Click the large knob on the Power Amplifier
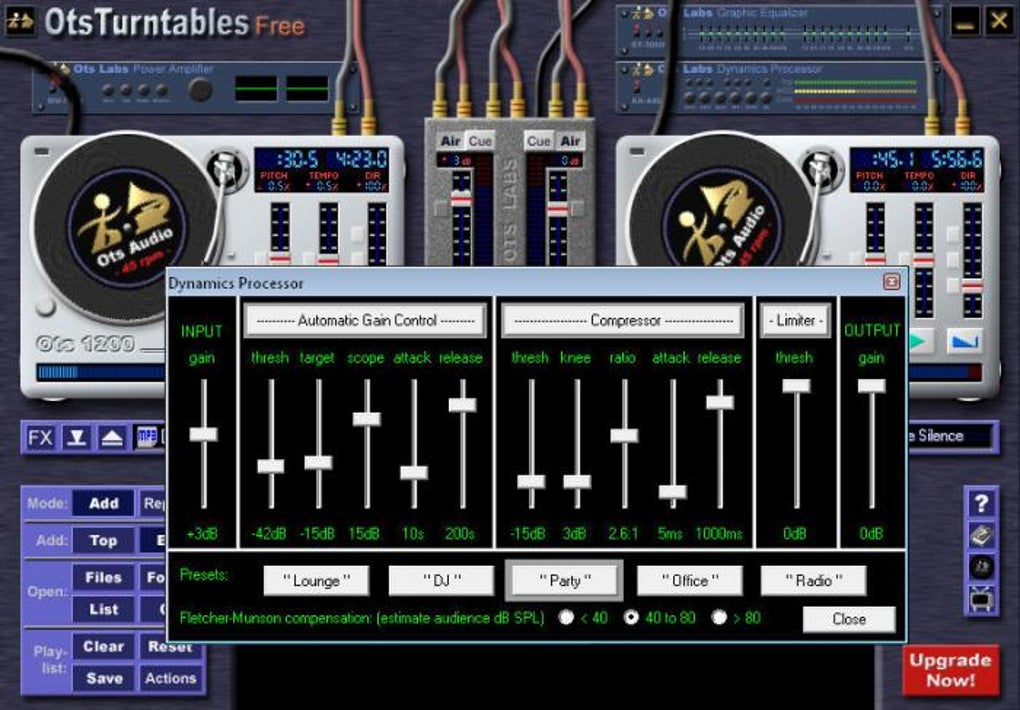This screenshot has height=710, width=1020. (200, 90)
